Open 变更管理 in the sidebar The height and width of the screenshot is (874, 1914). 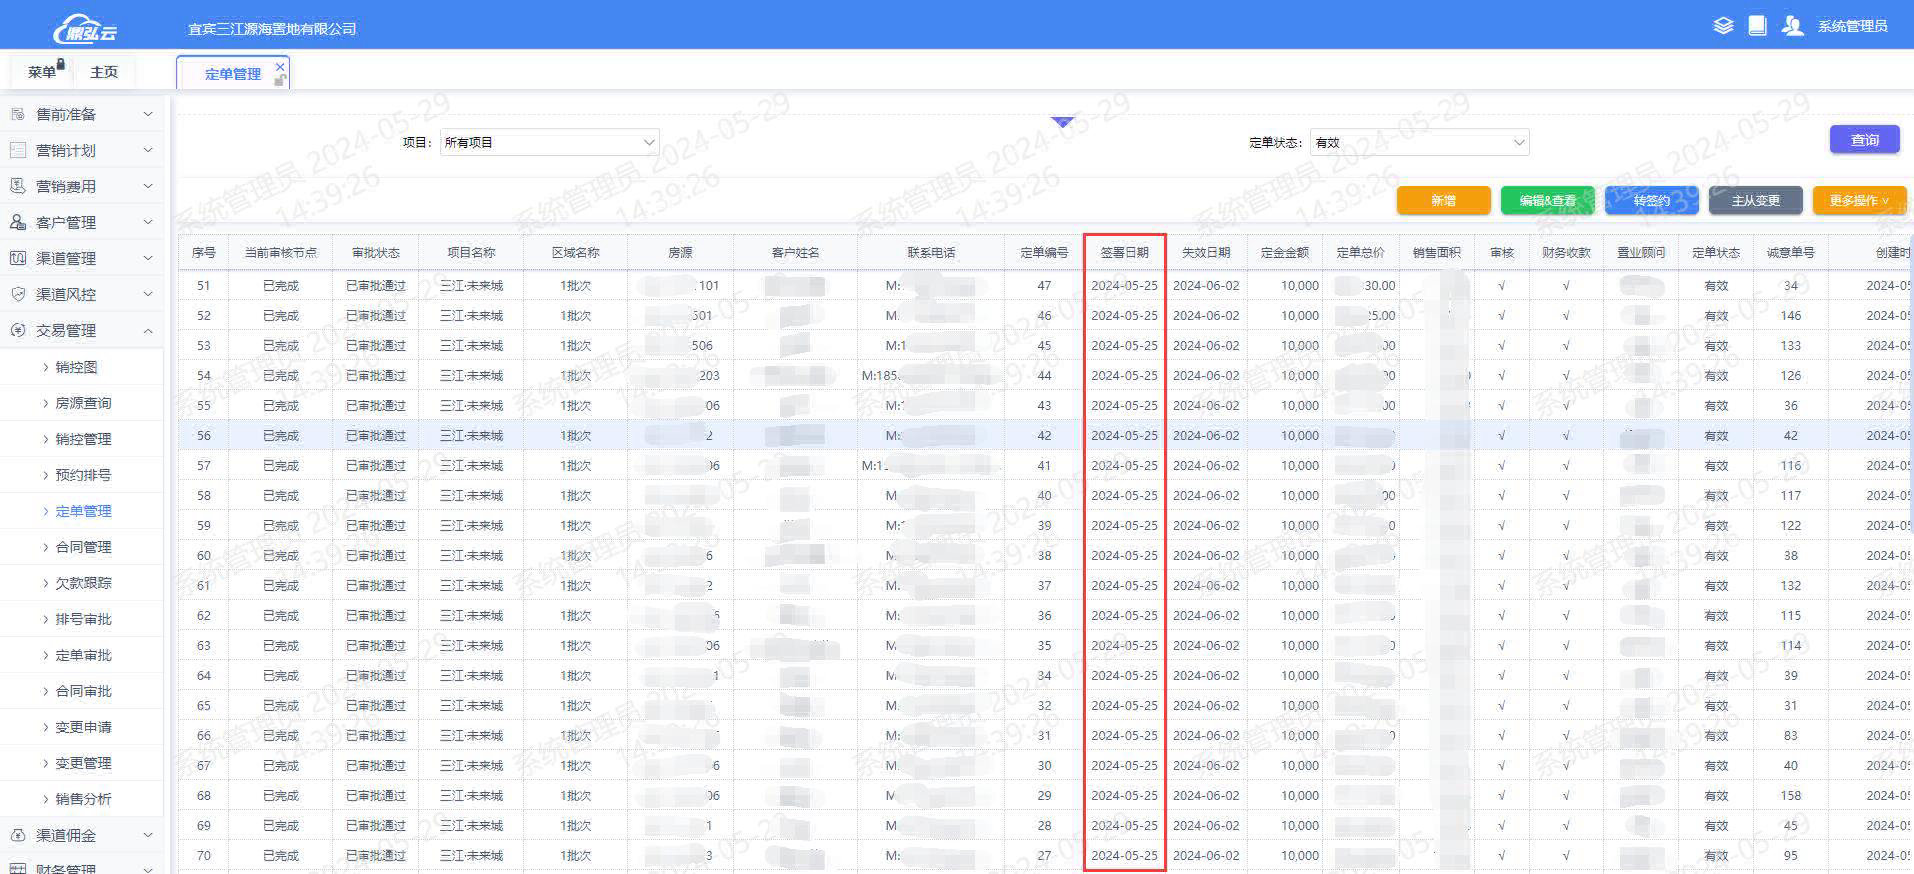pos(83,763)
